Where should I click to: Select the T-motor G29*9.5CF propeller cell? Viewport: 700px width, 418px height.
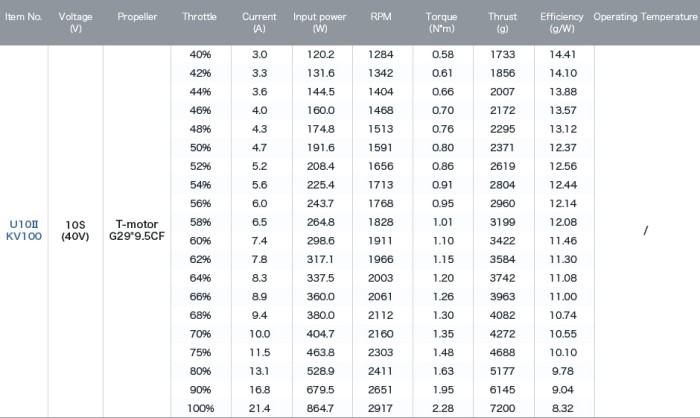coord(137,230)
